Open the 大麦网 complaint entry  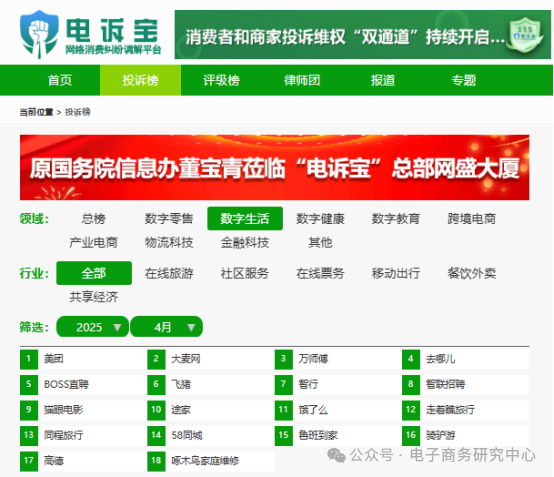[185, 359]
